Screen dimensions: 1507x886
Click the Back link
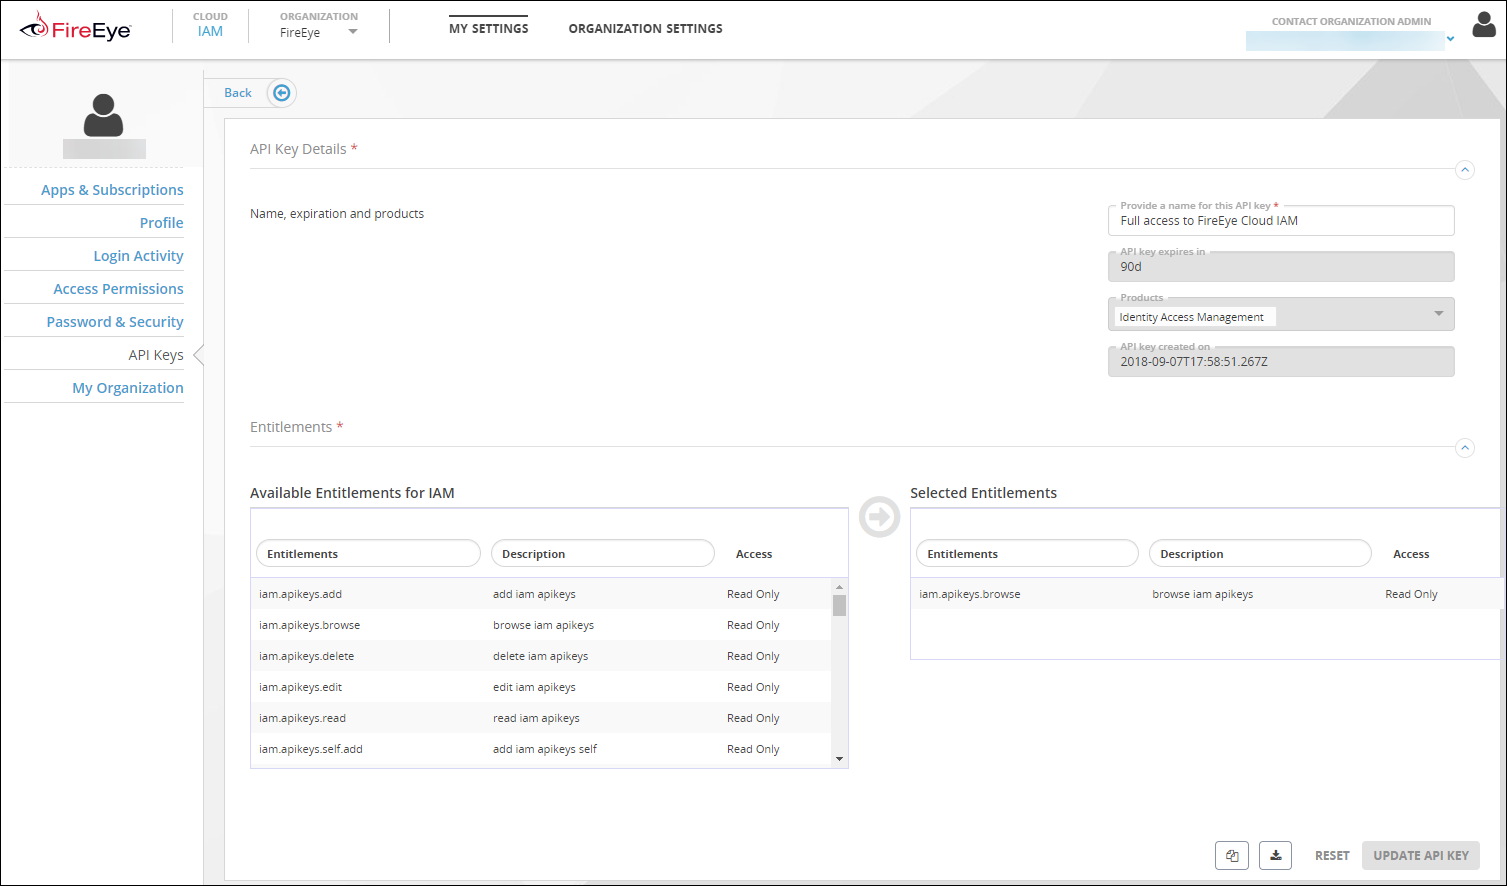(238, 93)
